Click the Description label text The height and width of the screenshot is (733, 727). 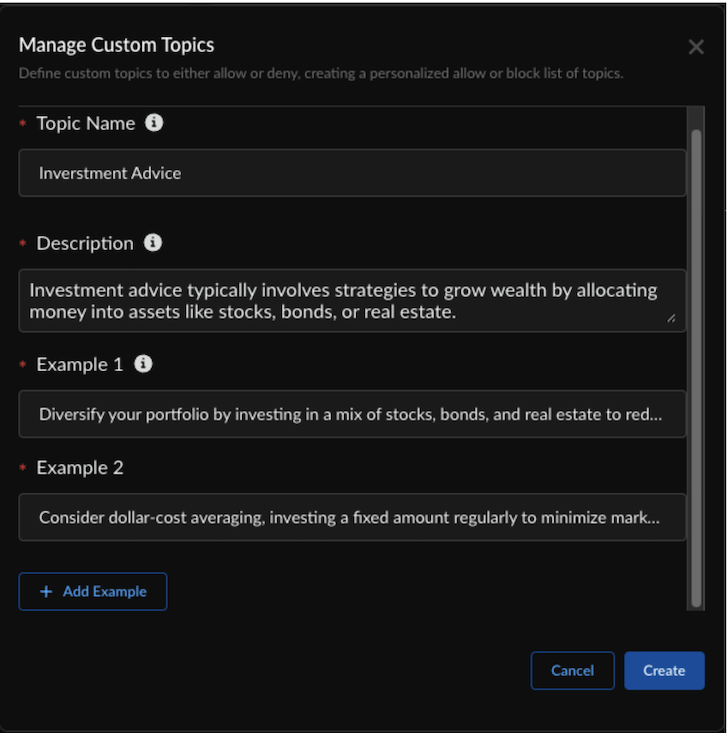coord(85,243)
